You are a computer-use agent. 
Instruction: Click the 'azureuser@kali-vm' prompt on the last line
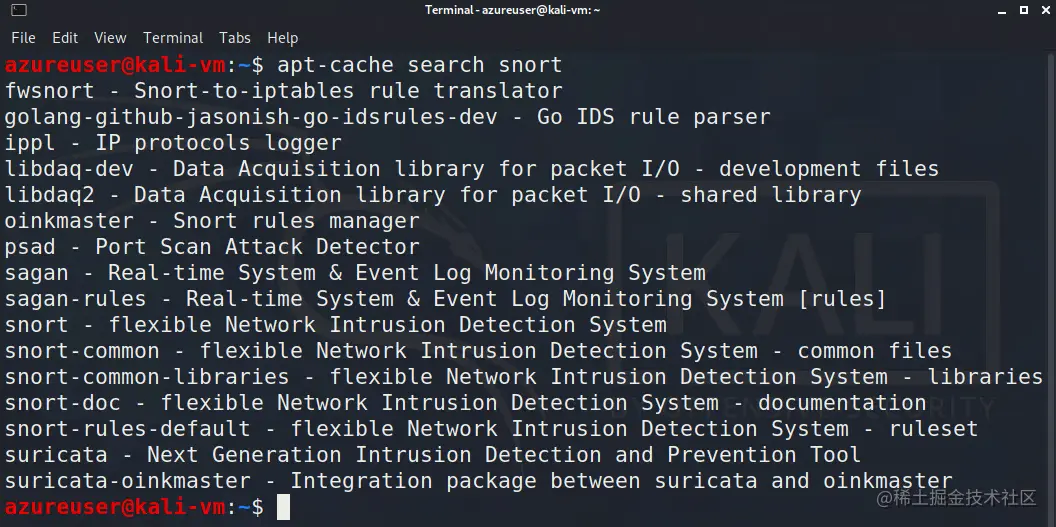115,507
